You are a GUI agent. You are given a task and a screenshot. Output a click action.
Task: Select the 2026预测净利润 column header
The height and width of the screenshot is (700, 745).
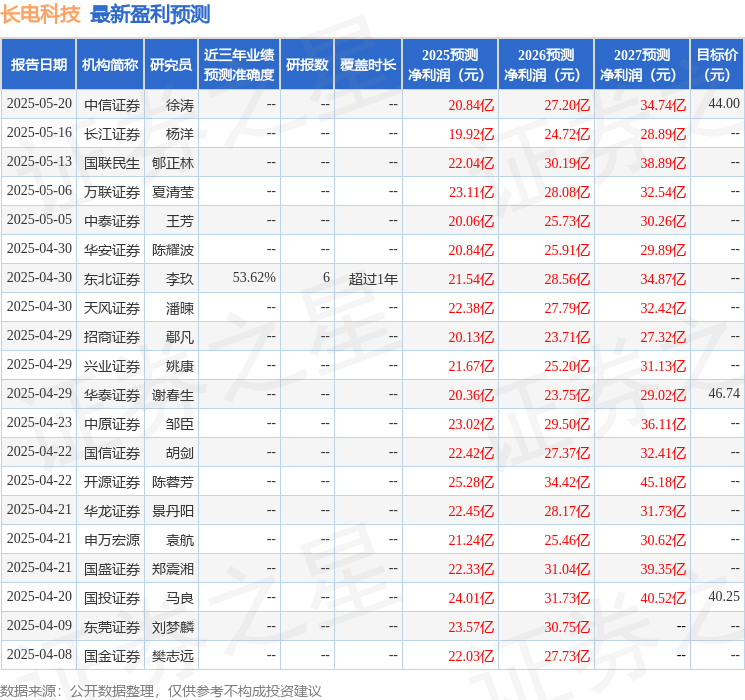[546, 65]
